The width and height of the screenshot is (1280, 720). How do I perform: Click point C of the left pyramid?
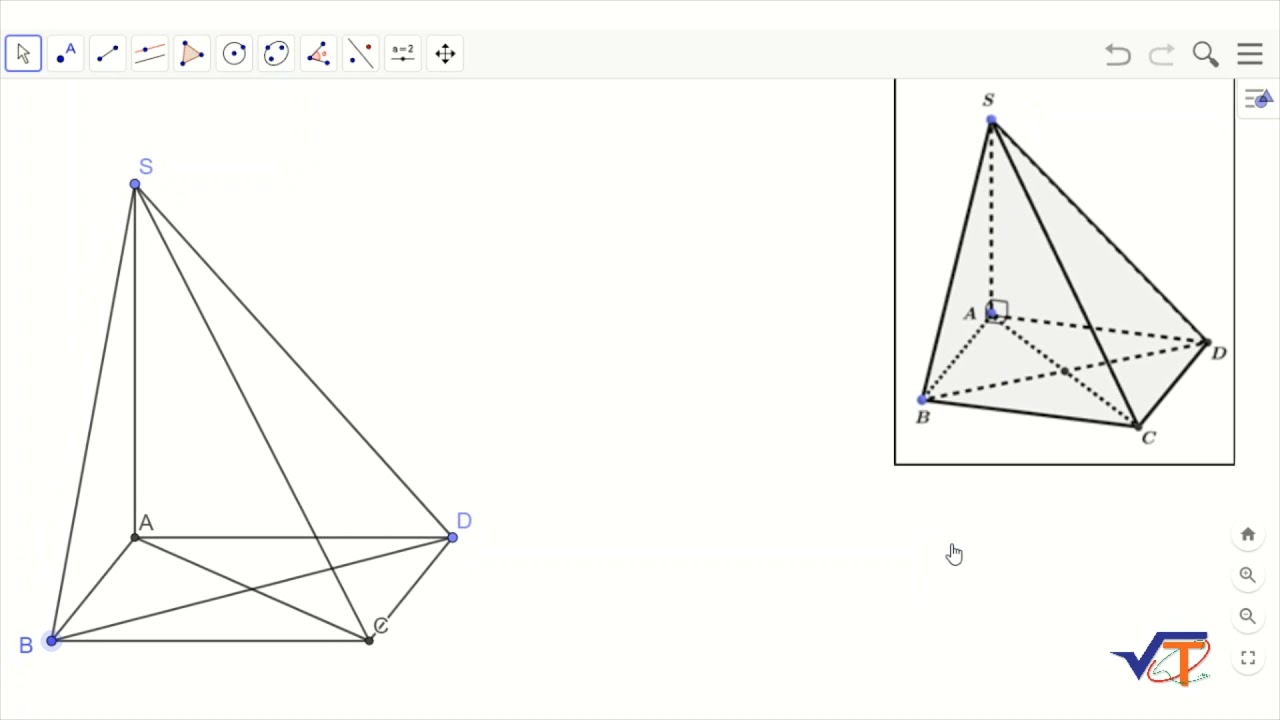(369, 640)
